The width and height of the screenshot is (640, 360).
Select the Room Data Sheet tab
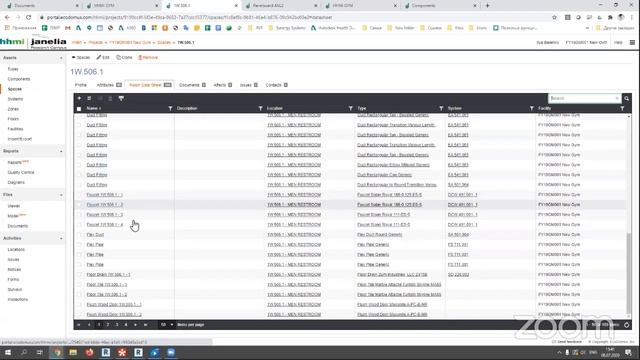(150, 85)
